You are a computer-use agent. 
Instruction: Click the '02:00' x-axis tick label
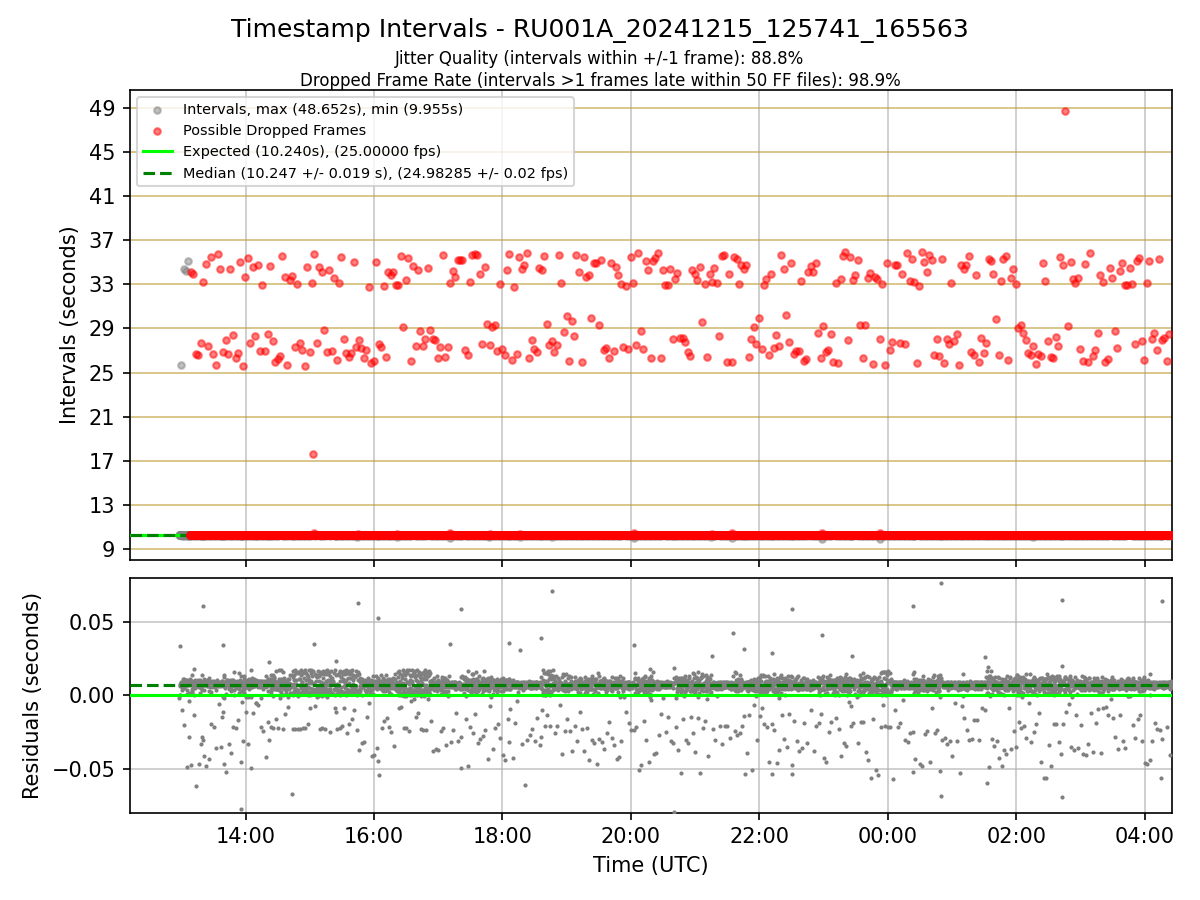[x=1016, y=834]
